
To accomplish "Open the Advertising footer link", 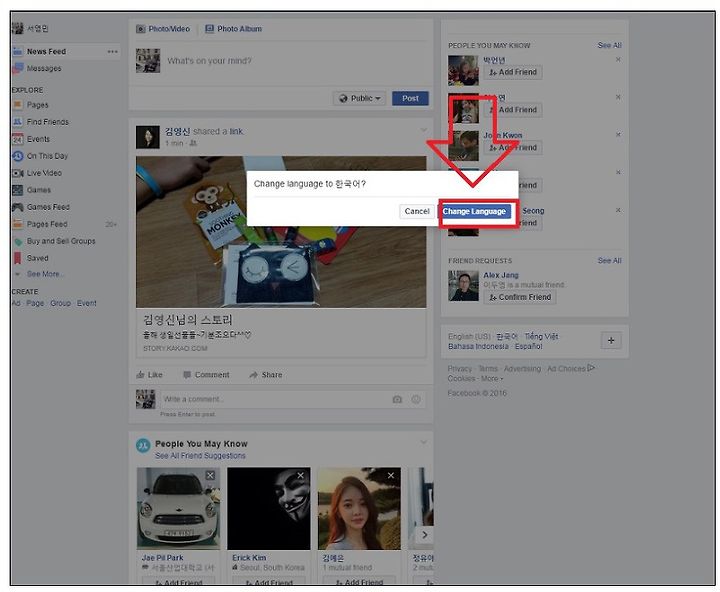I will 522,369.
